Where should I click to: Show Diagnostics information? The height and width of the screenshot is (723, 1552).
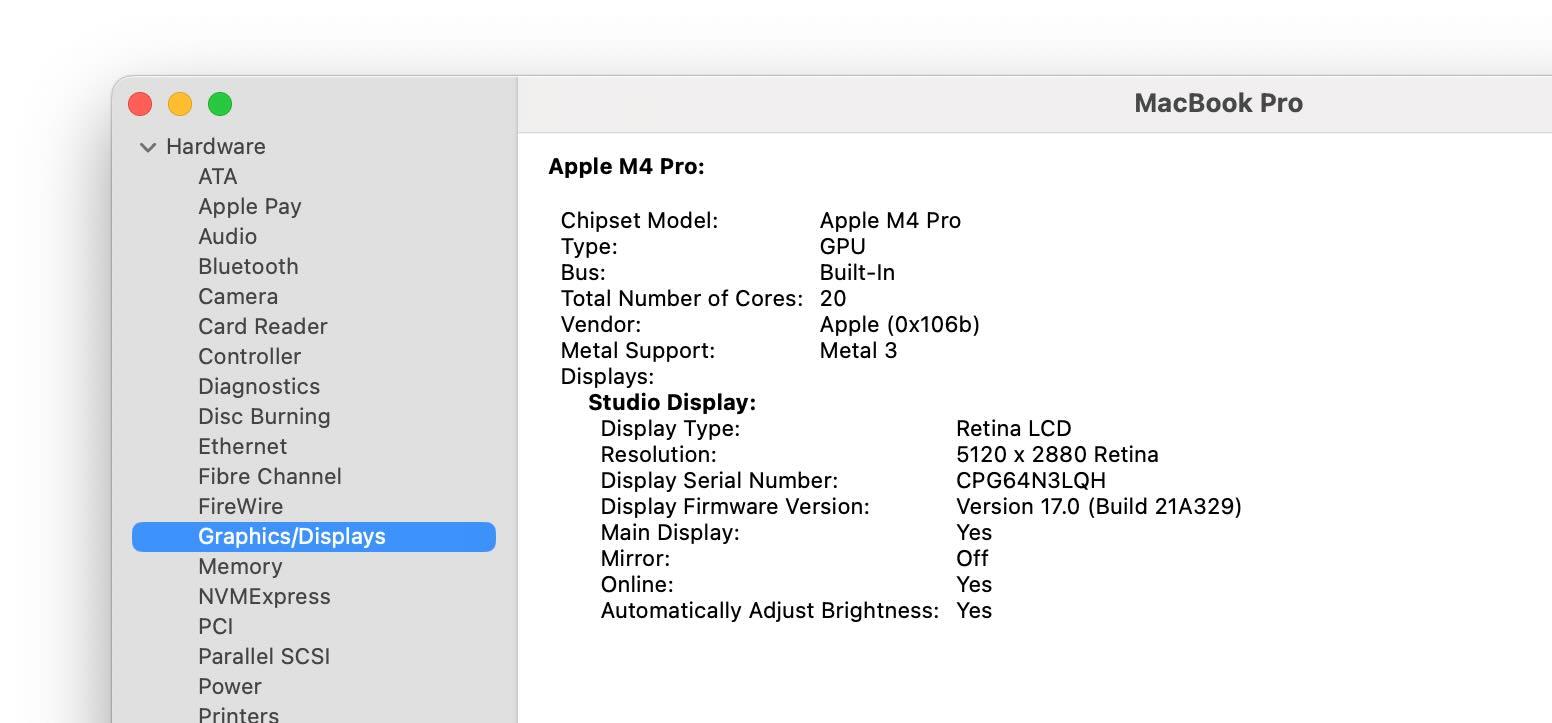259,386
